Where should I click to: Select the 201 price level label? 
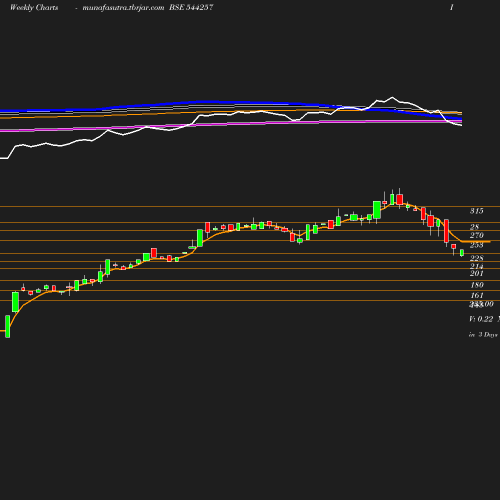[477, 273]
